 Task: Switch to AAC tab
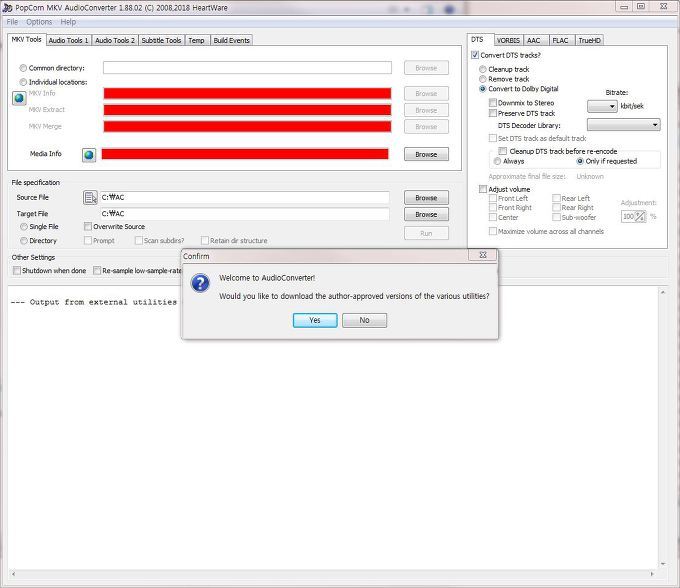click(534, 40)
